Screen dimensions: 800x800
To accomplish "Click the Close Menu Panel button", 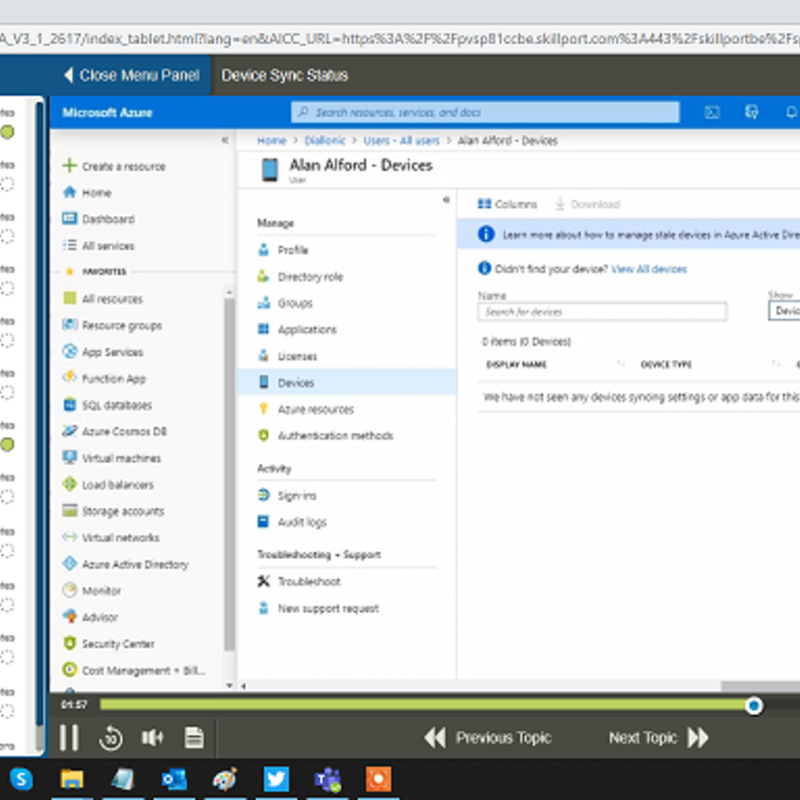I will click(x=131, y=75).
